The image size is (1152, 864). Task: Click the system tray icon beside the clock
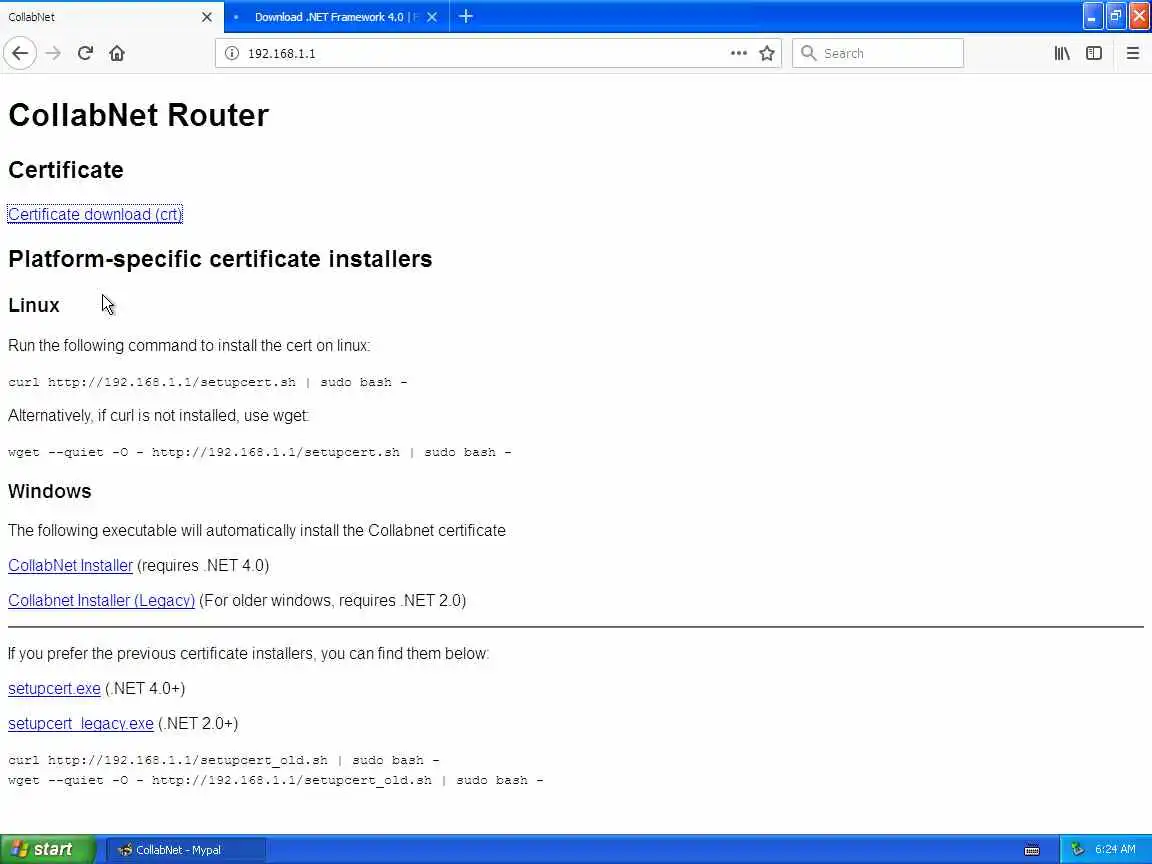tap(1077, 849)
